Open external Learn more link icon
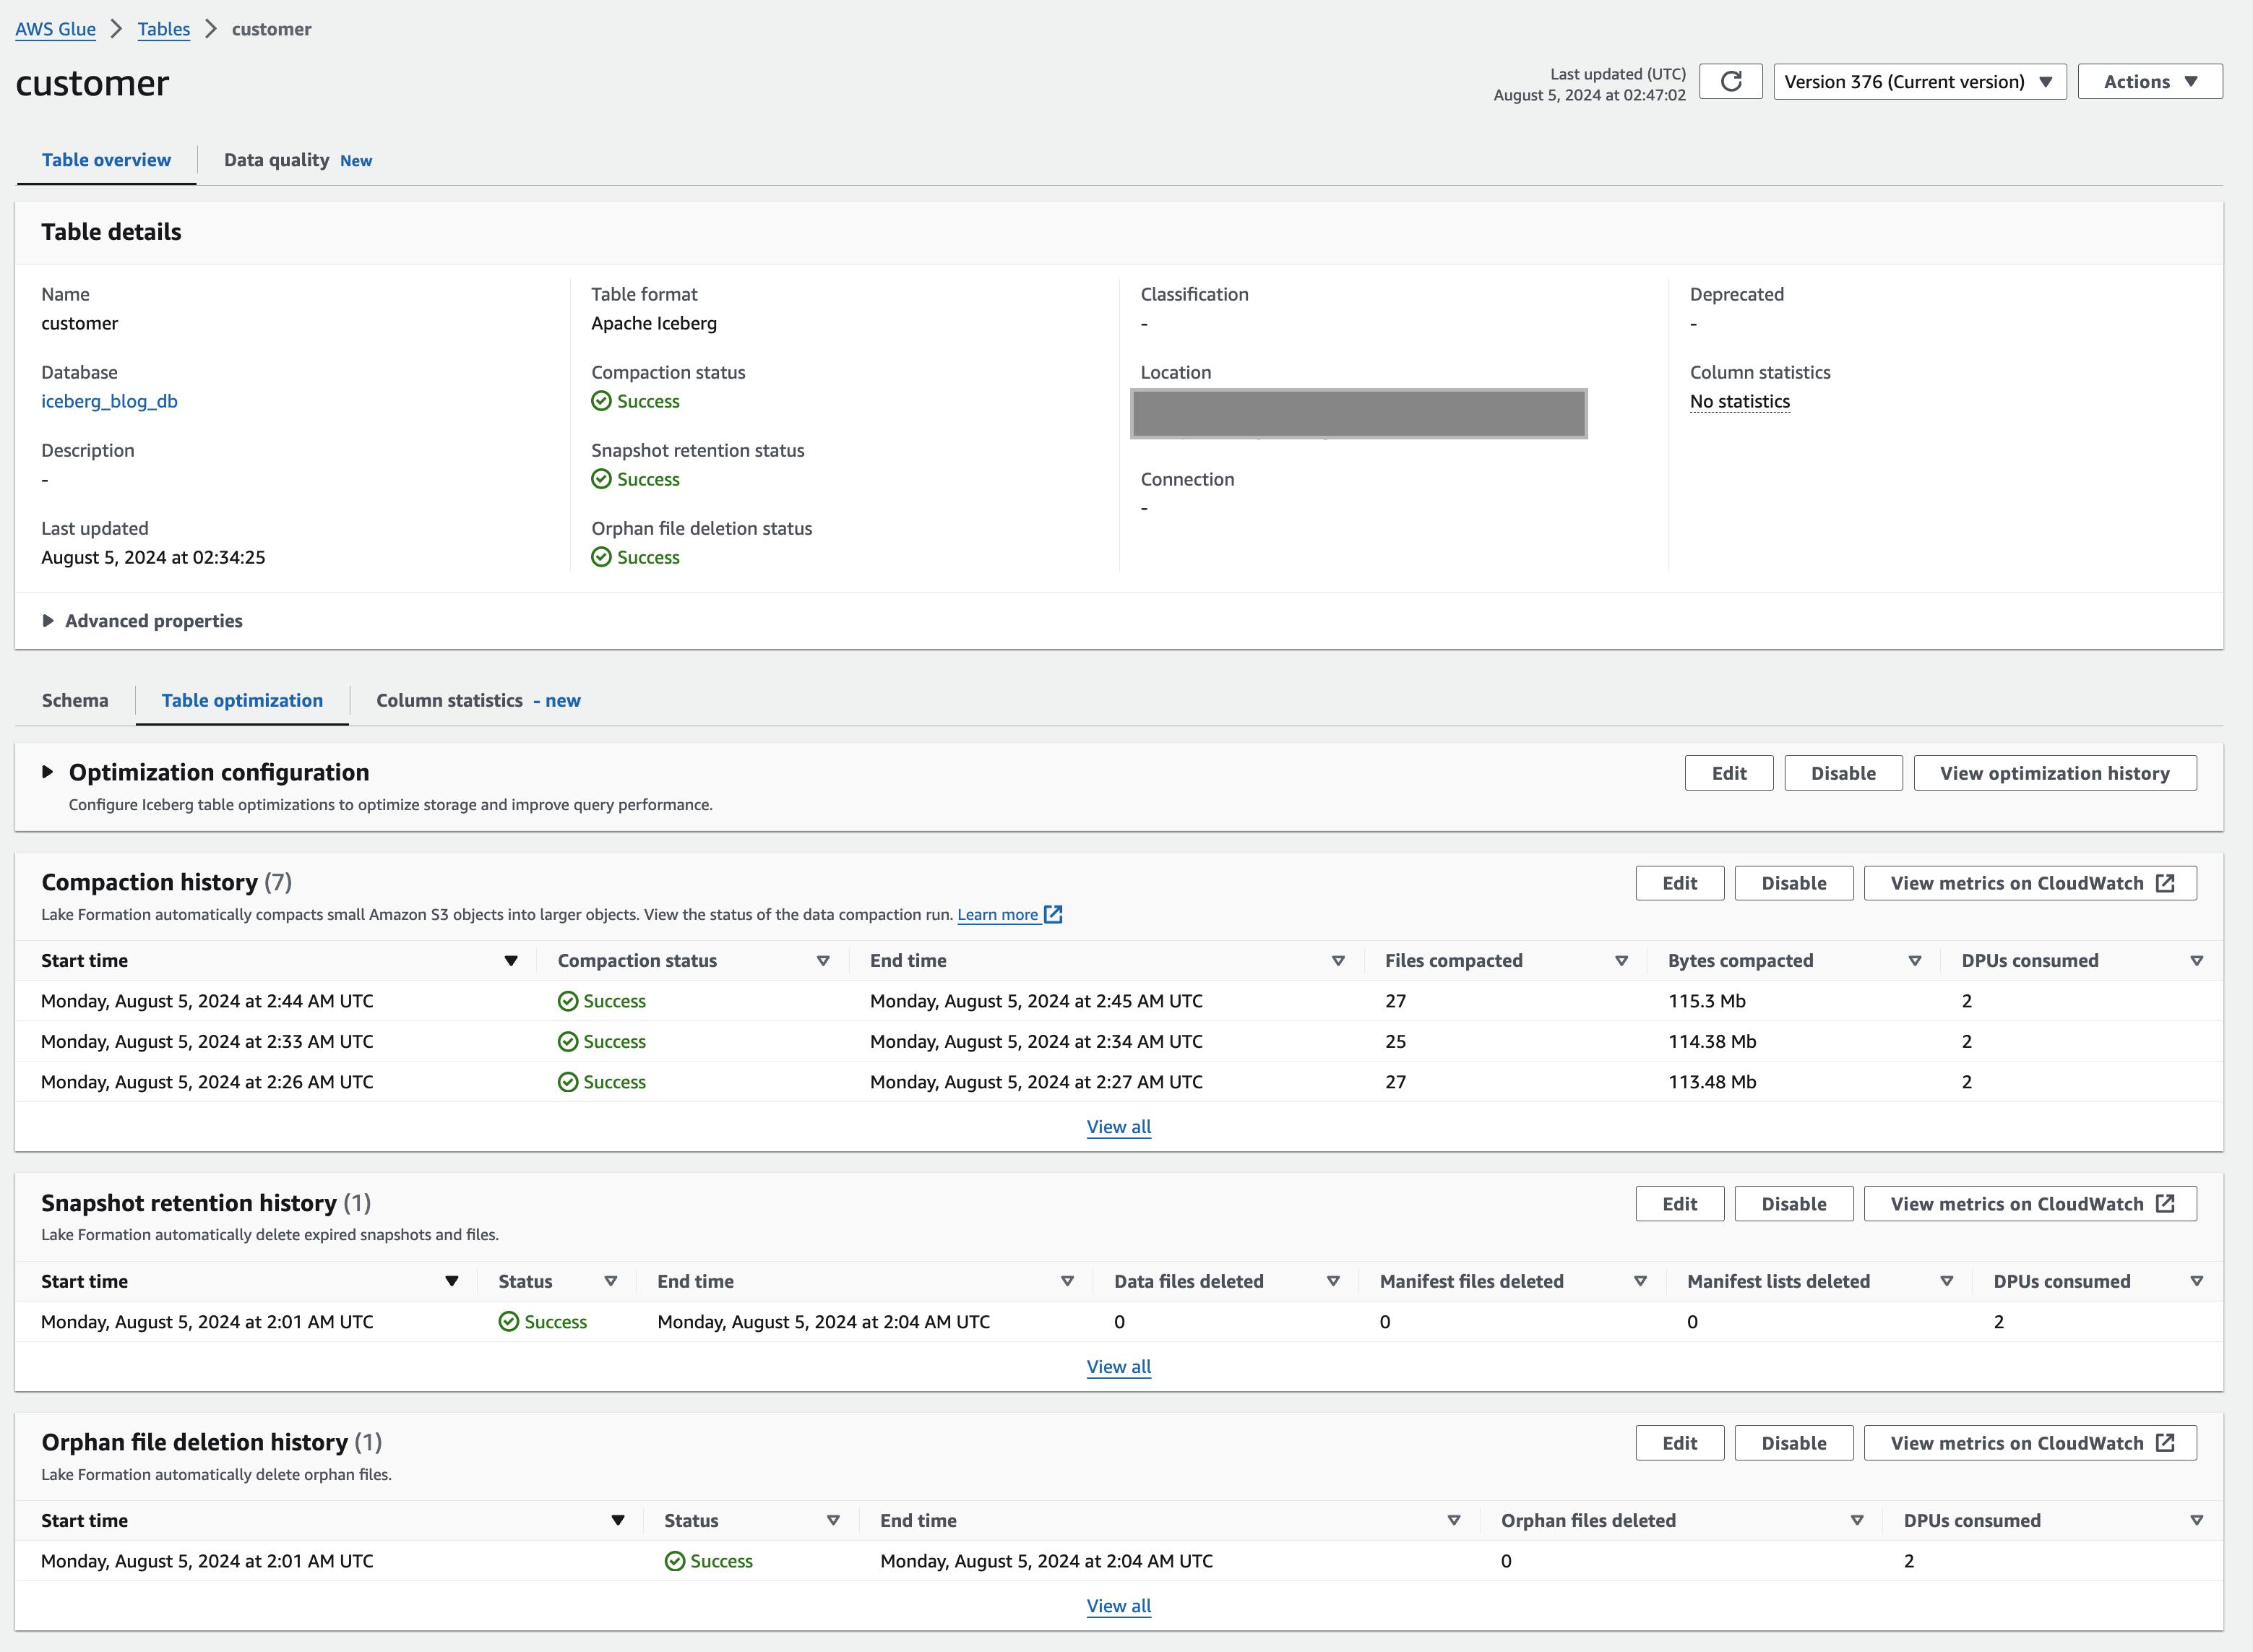The image size is (2253, 1652). click(x=1053, y=914)
